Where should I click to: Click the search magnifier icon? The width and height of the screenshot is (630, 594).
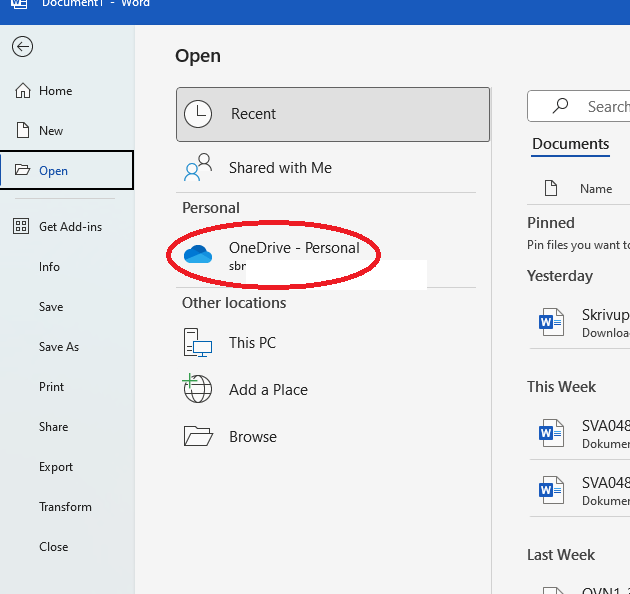(x=560, y=106)
